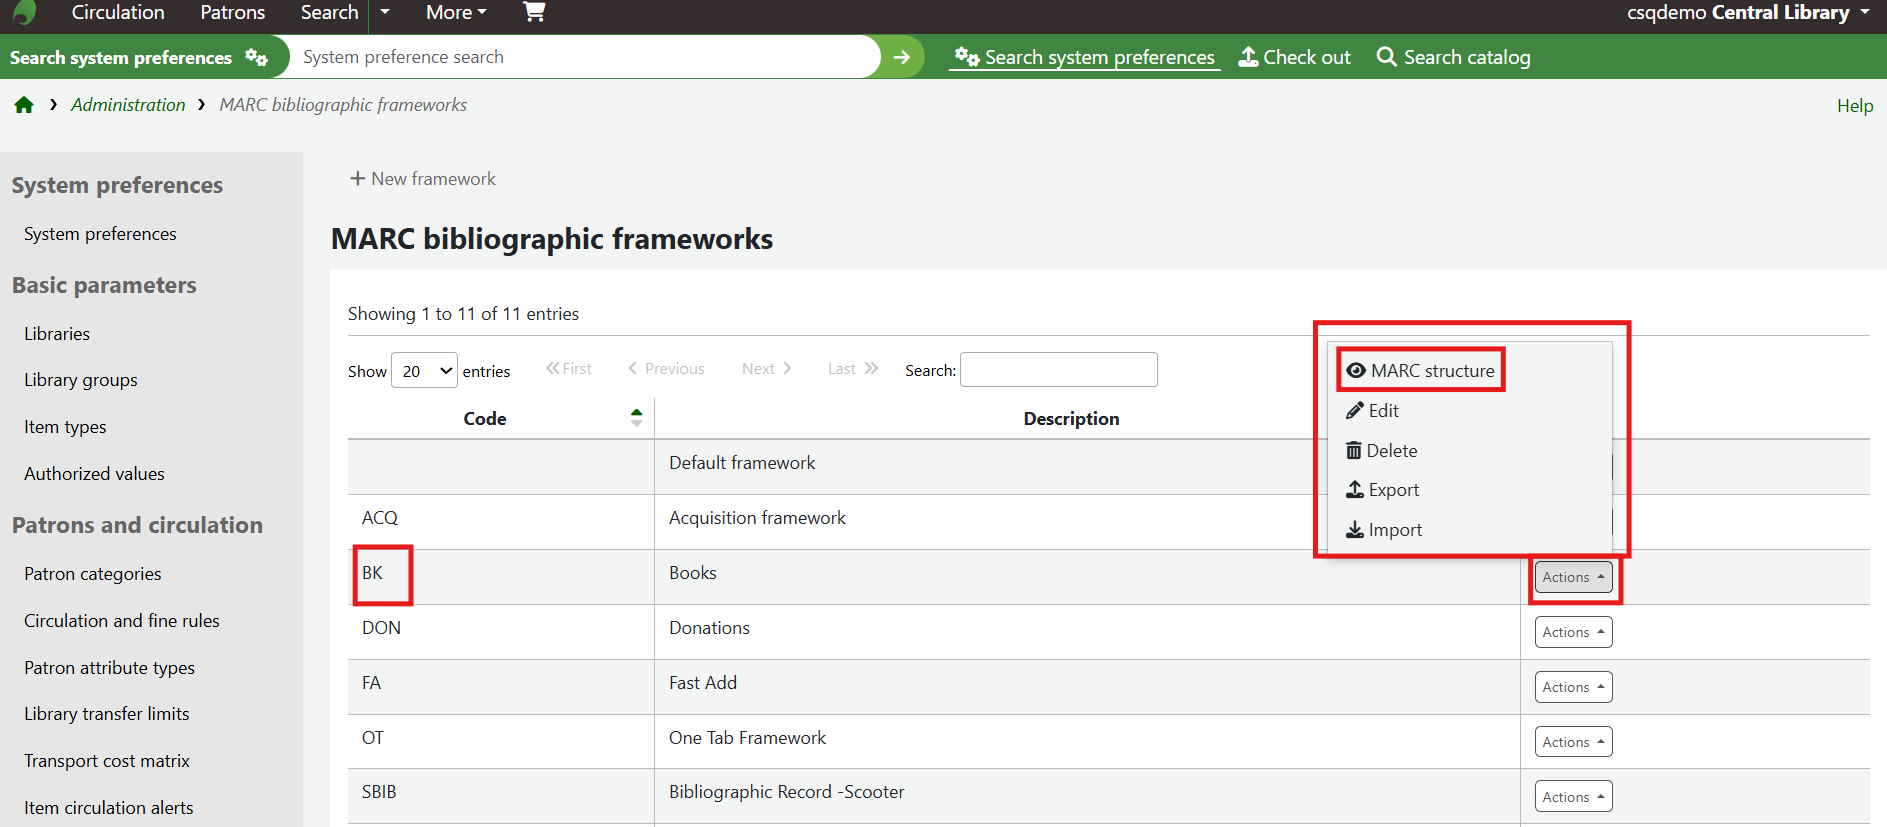This screenshot has width=1887, height=827.
Task: Open the Administration breadcrumb link
Action: pyautogui.click(x=128, y=105)
